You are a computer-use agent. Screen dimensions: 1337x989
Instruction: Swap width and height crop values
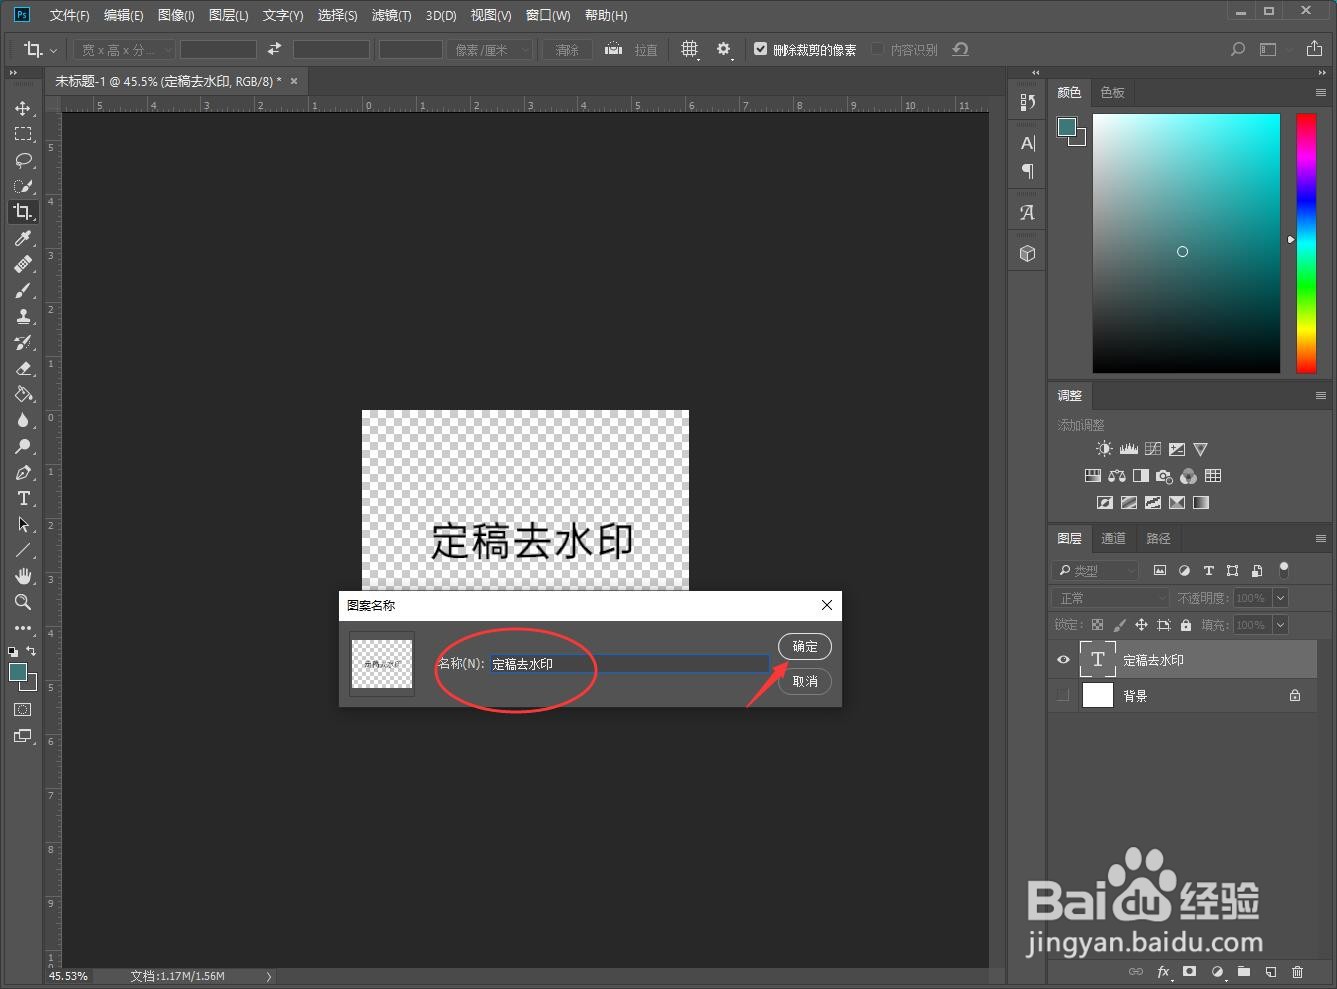point(274,49)
